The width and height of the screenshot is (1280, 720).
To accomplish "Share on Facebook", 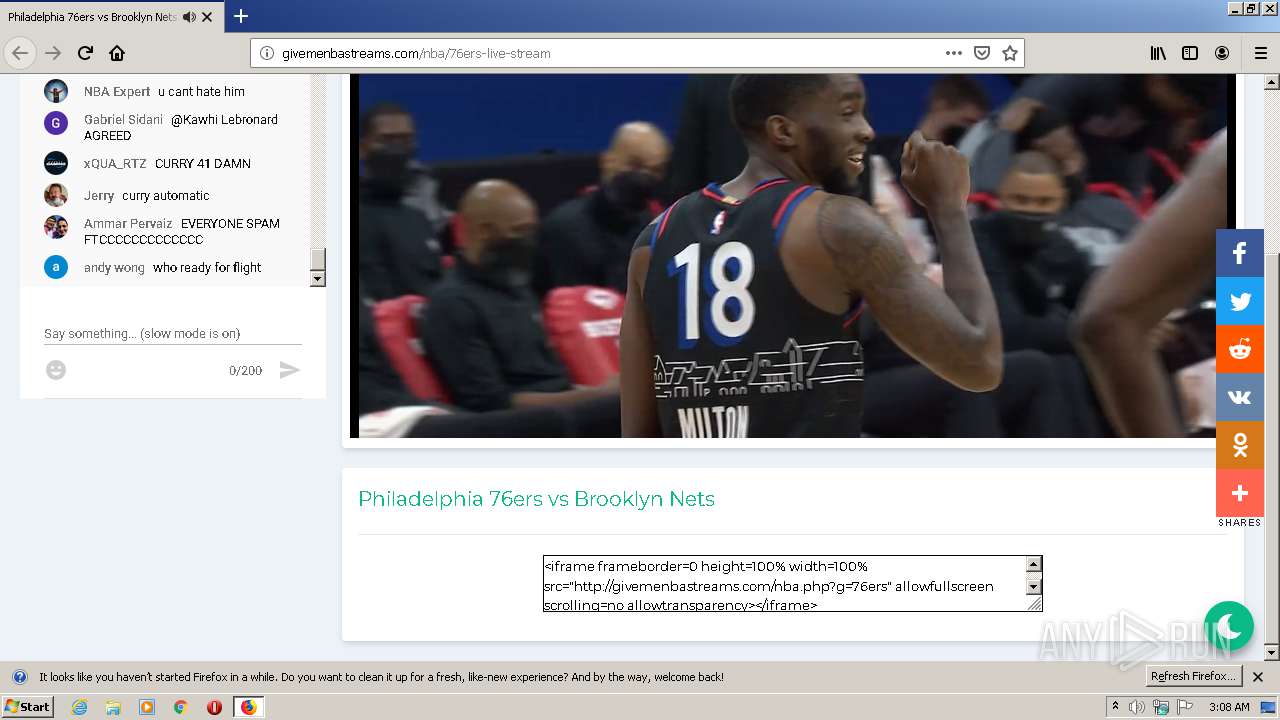I will (x=1240, y=253).
